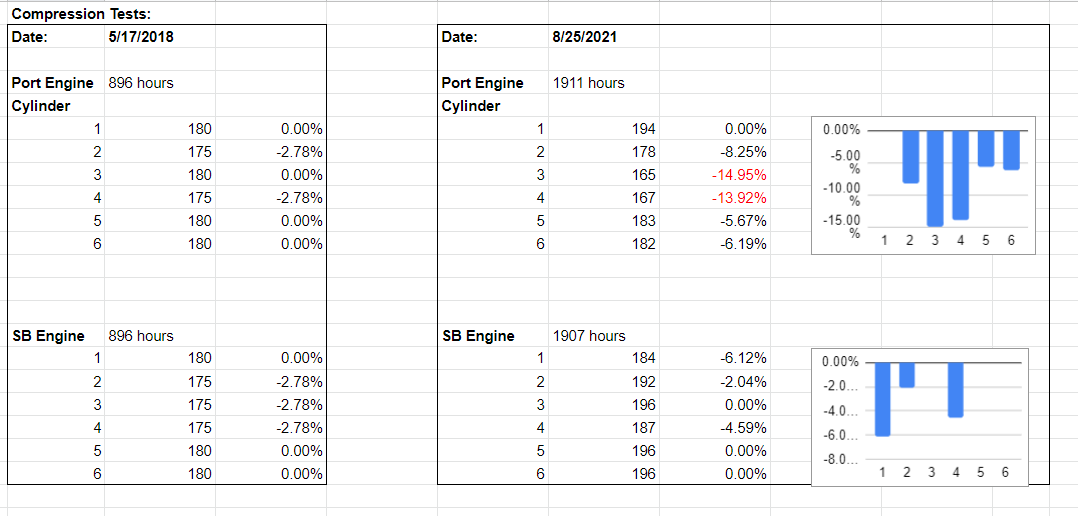Screen dimensions: 1078x516
Task: Select the cell with value 187
Action: click(x=644, y=428)
